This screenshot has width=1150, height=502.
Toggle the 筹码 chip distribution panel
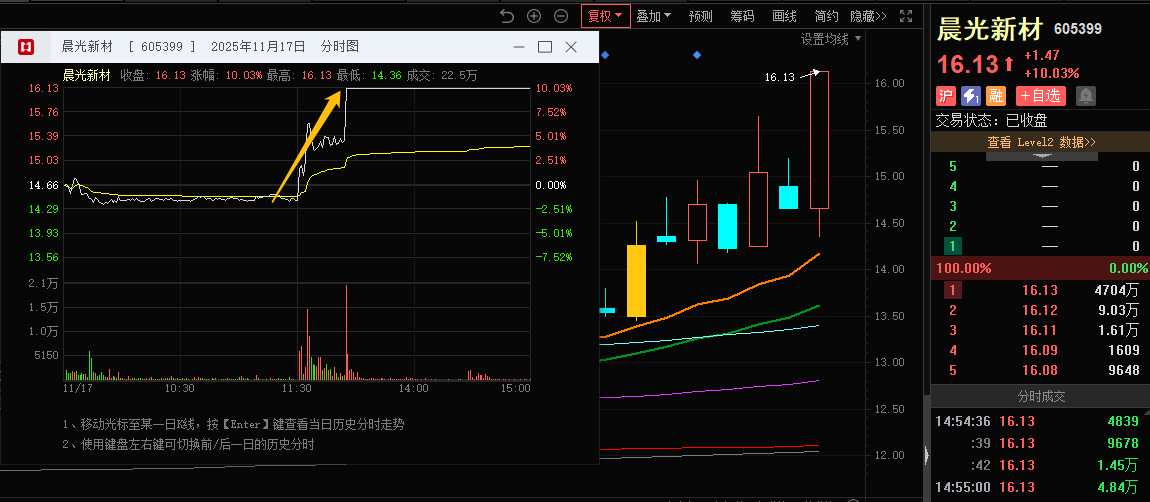point(742,16)
